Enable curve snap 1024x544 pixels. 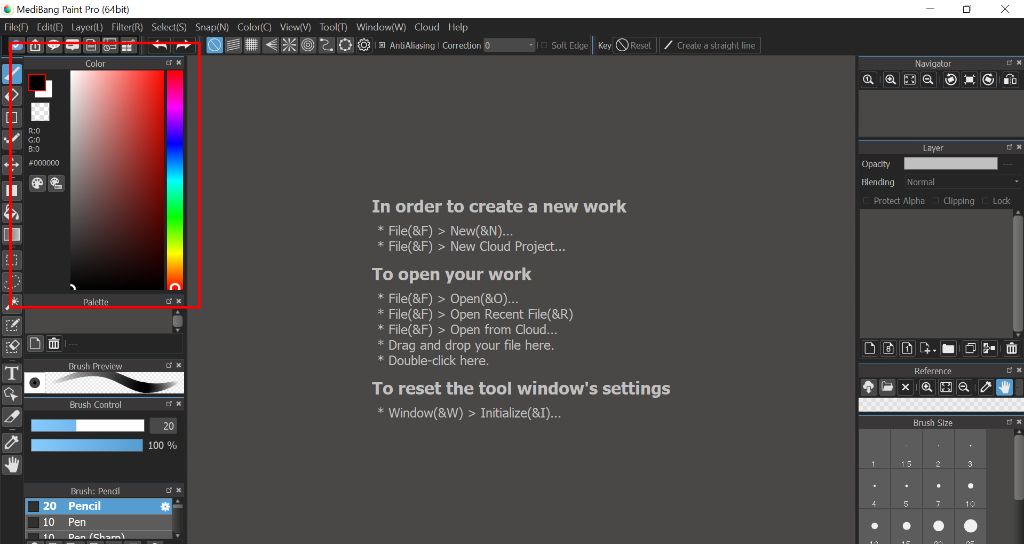point(327,45)
